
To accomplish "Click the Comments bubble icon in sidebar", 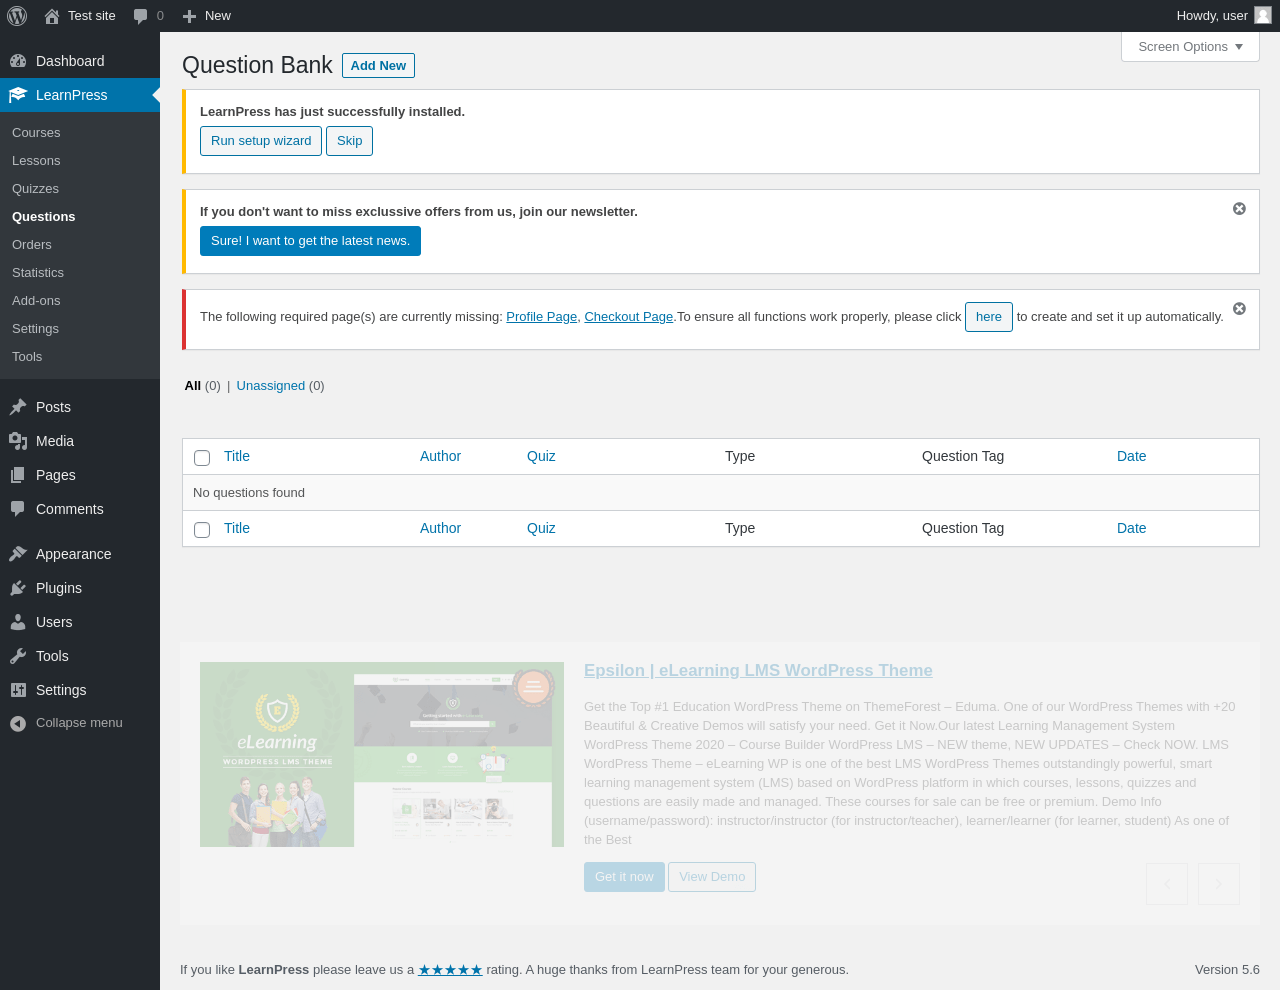I will pyautogui.click(x=18, y=509).
